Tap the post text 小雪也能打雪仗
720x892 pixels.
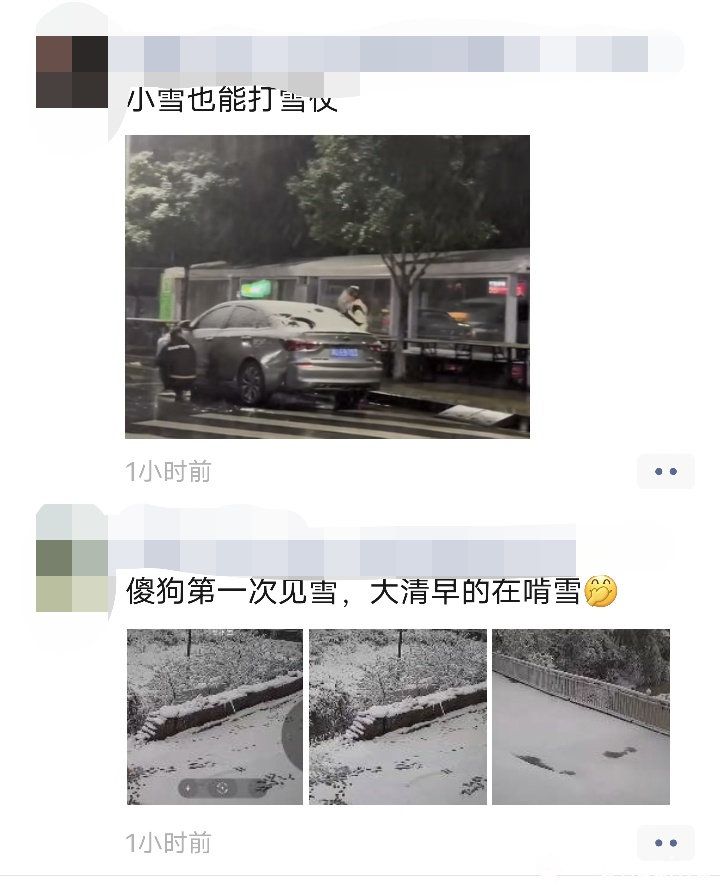tap(232, 100)
